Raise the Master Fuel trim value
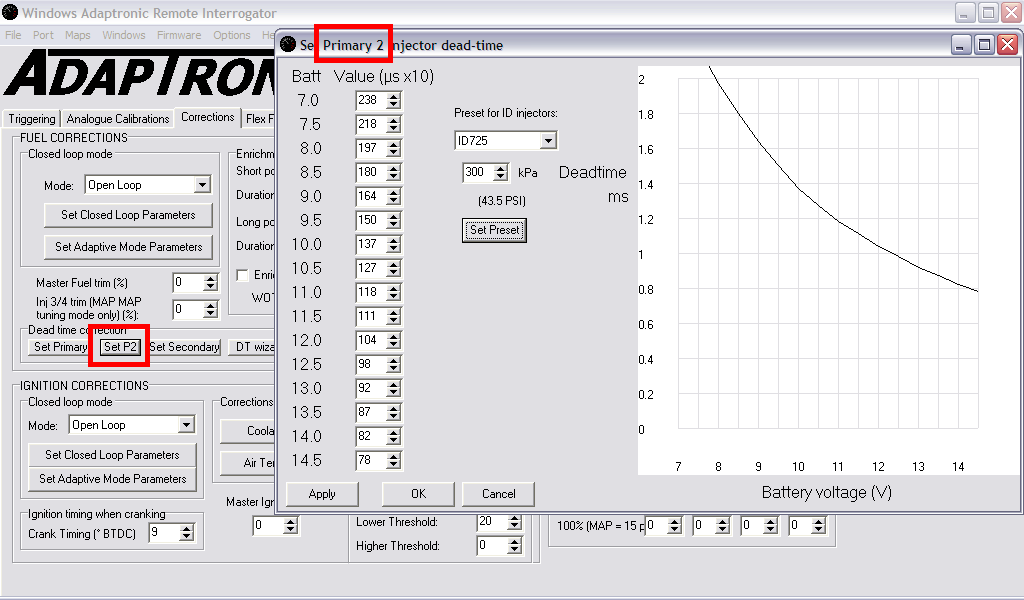Viewport: 1024px width, 600px height. click(x=210, y=279)
